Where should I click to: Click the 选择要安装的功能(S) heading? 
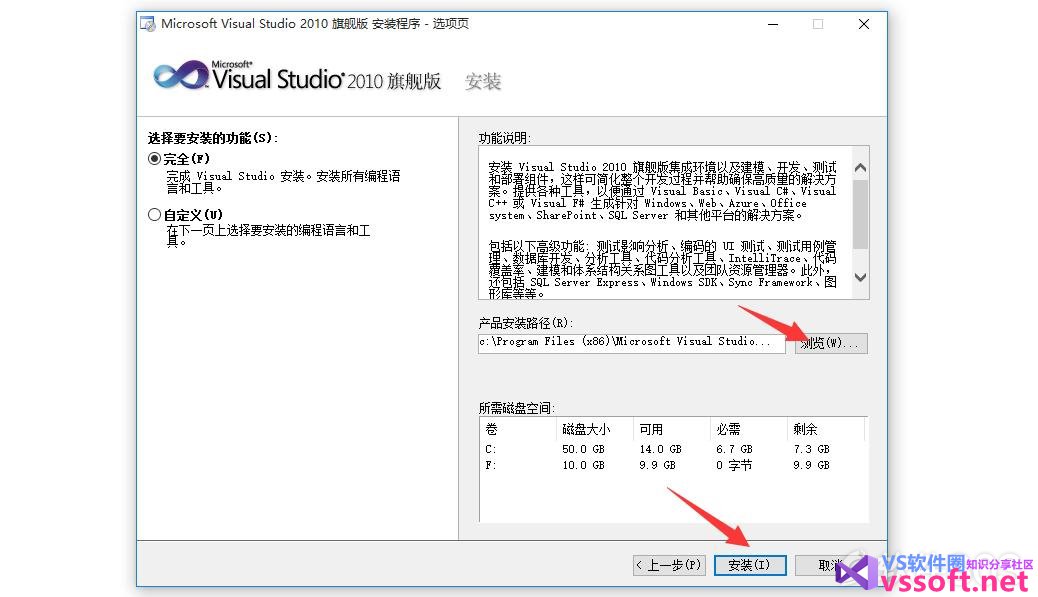pos(212,138)
